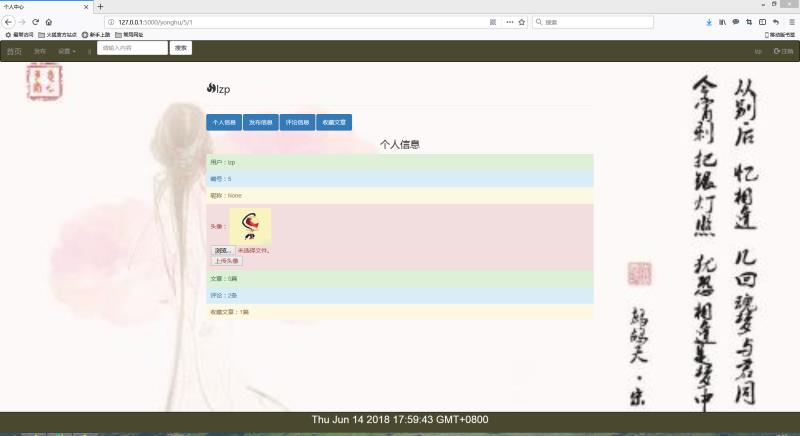The image size is (800, 436).
Task: Open 发布 in the site navbar
Action: (x=40, y=52)
